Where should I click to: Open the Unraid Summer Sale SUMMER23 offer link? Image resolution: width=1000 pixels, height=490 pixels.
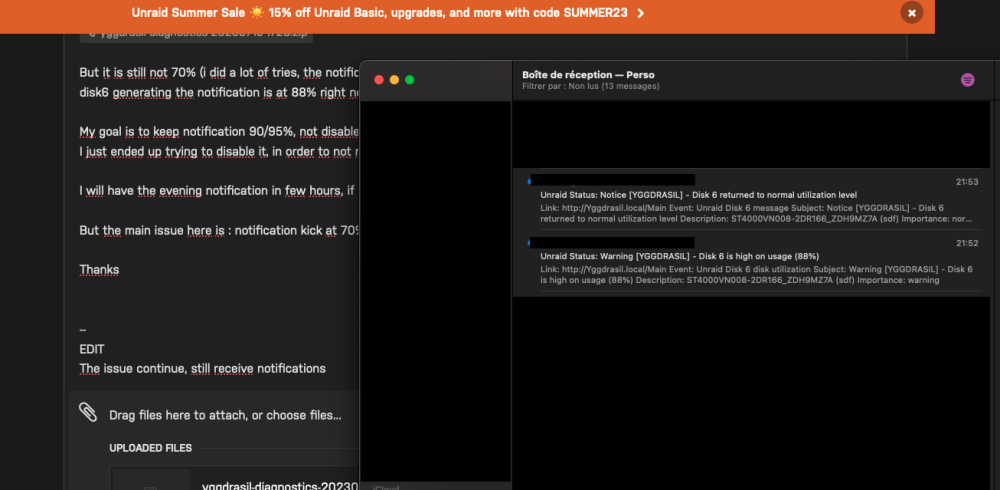(x=379, y=13)
